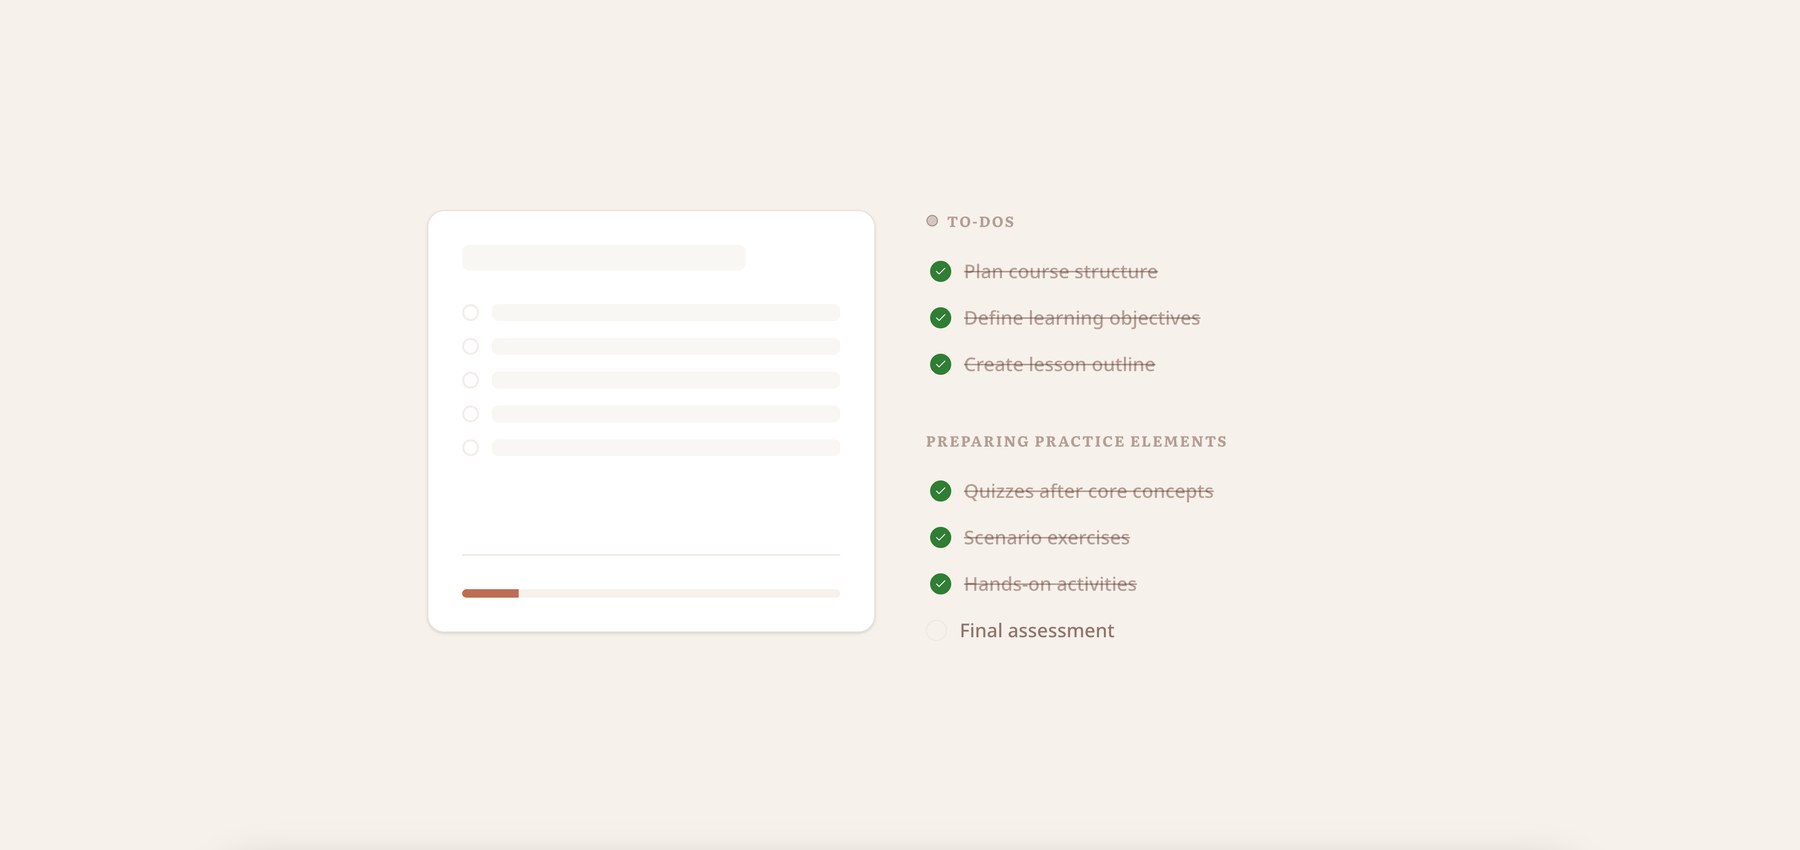Viewport: 1800px width, 850px height.
Task: Uncheck the Scenario exercises checkmark
Action: point(940,537)
